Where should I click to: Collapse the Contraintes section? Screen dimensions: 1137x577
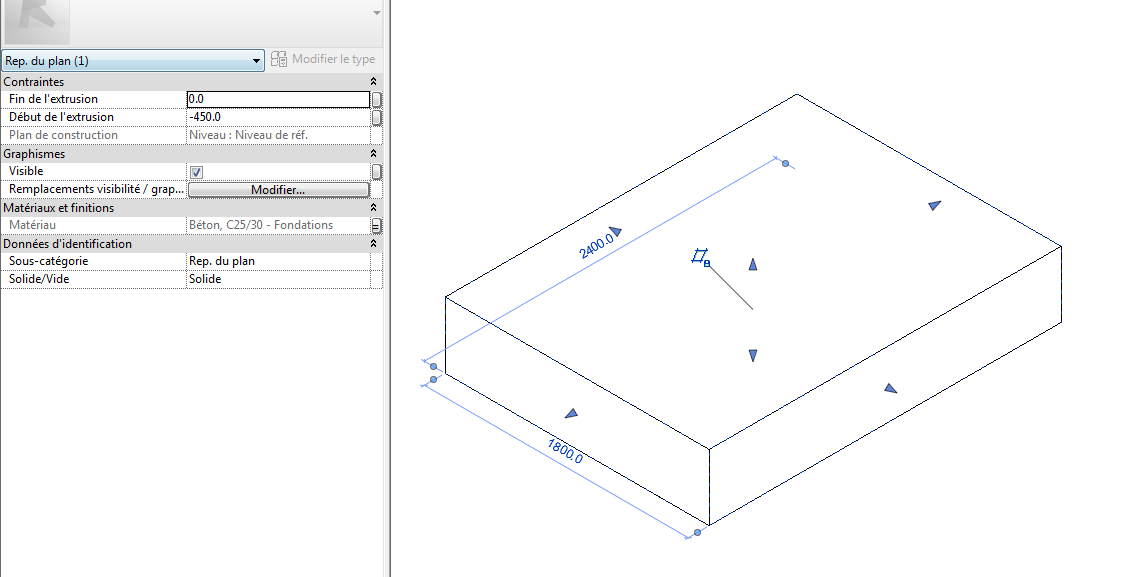pyautogui.click(x=373, y=82)
